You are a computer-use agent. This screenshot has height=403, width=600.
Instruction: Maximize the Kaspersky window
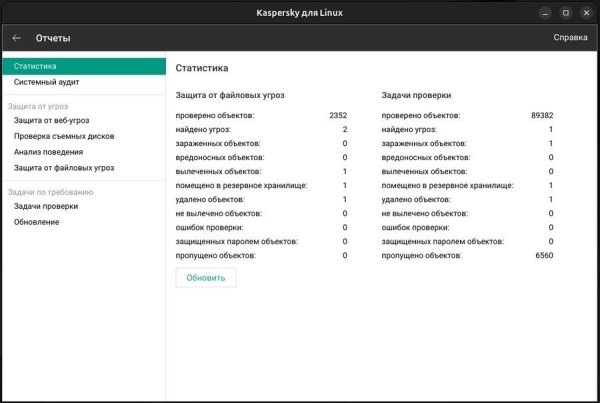point(566,13)
